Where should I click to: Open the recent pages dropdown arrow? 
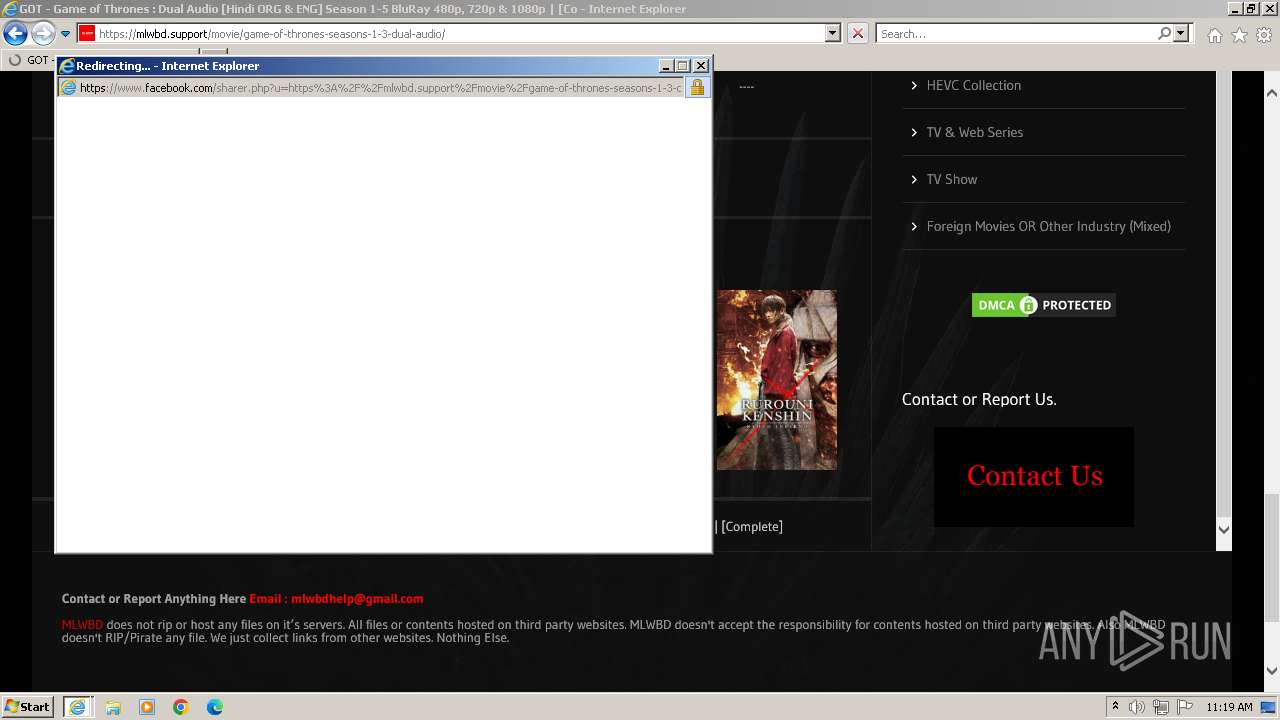[x=65, y=34]
